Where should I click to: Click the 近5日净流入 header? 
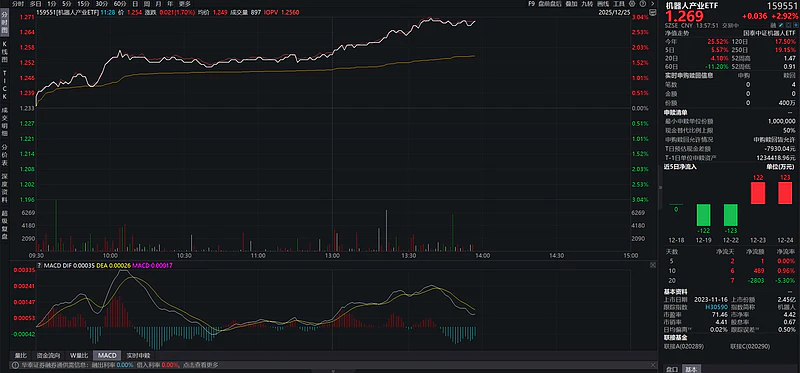pos(680,167)
